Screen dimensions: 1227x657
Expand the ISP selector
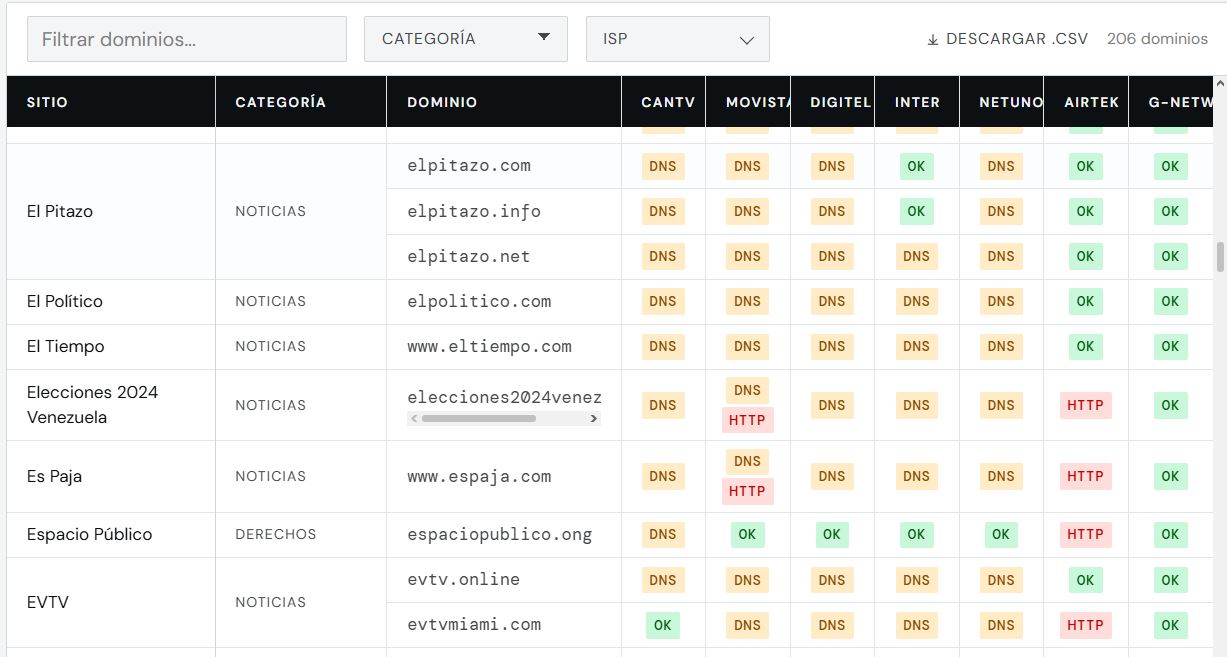(x=677, y=39)
